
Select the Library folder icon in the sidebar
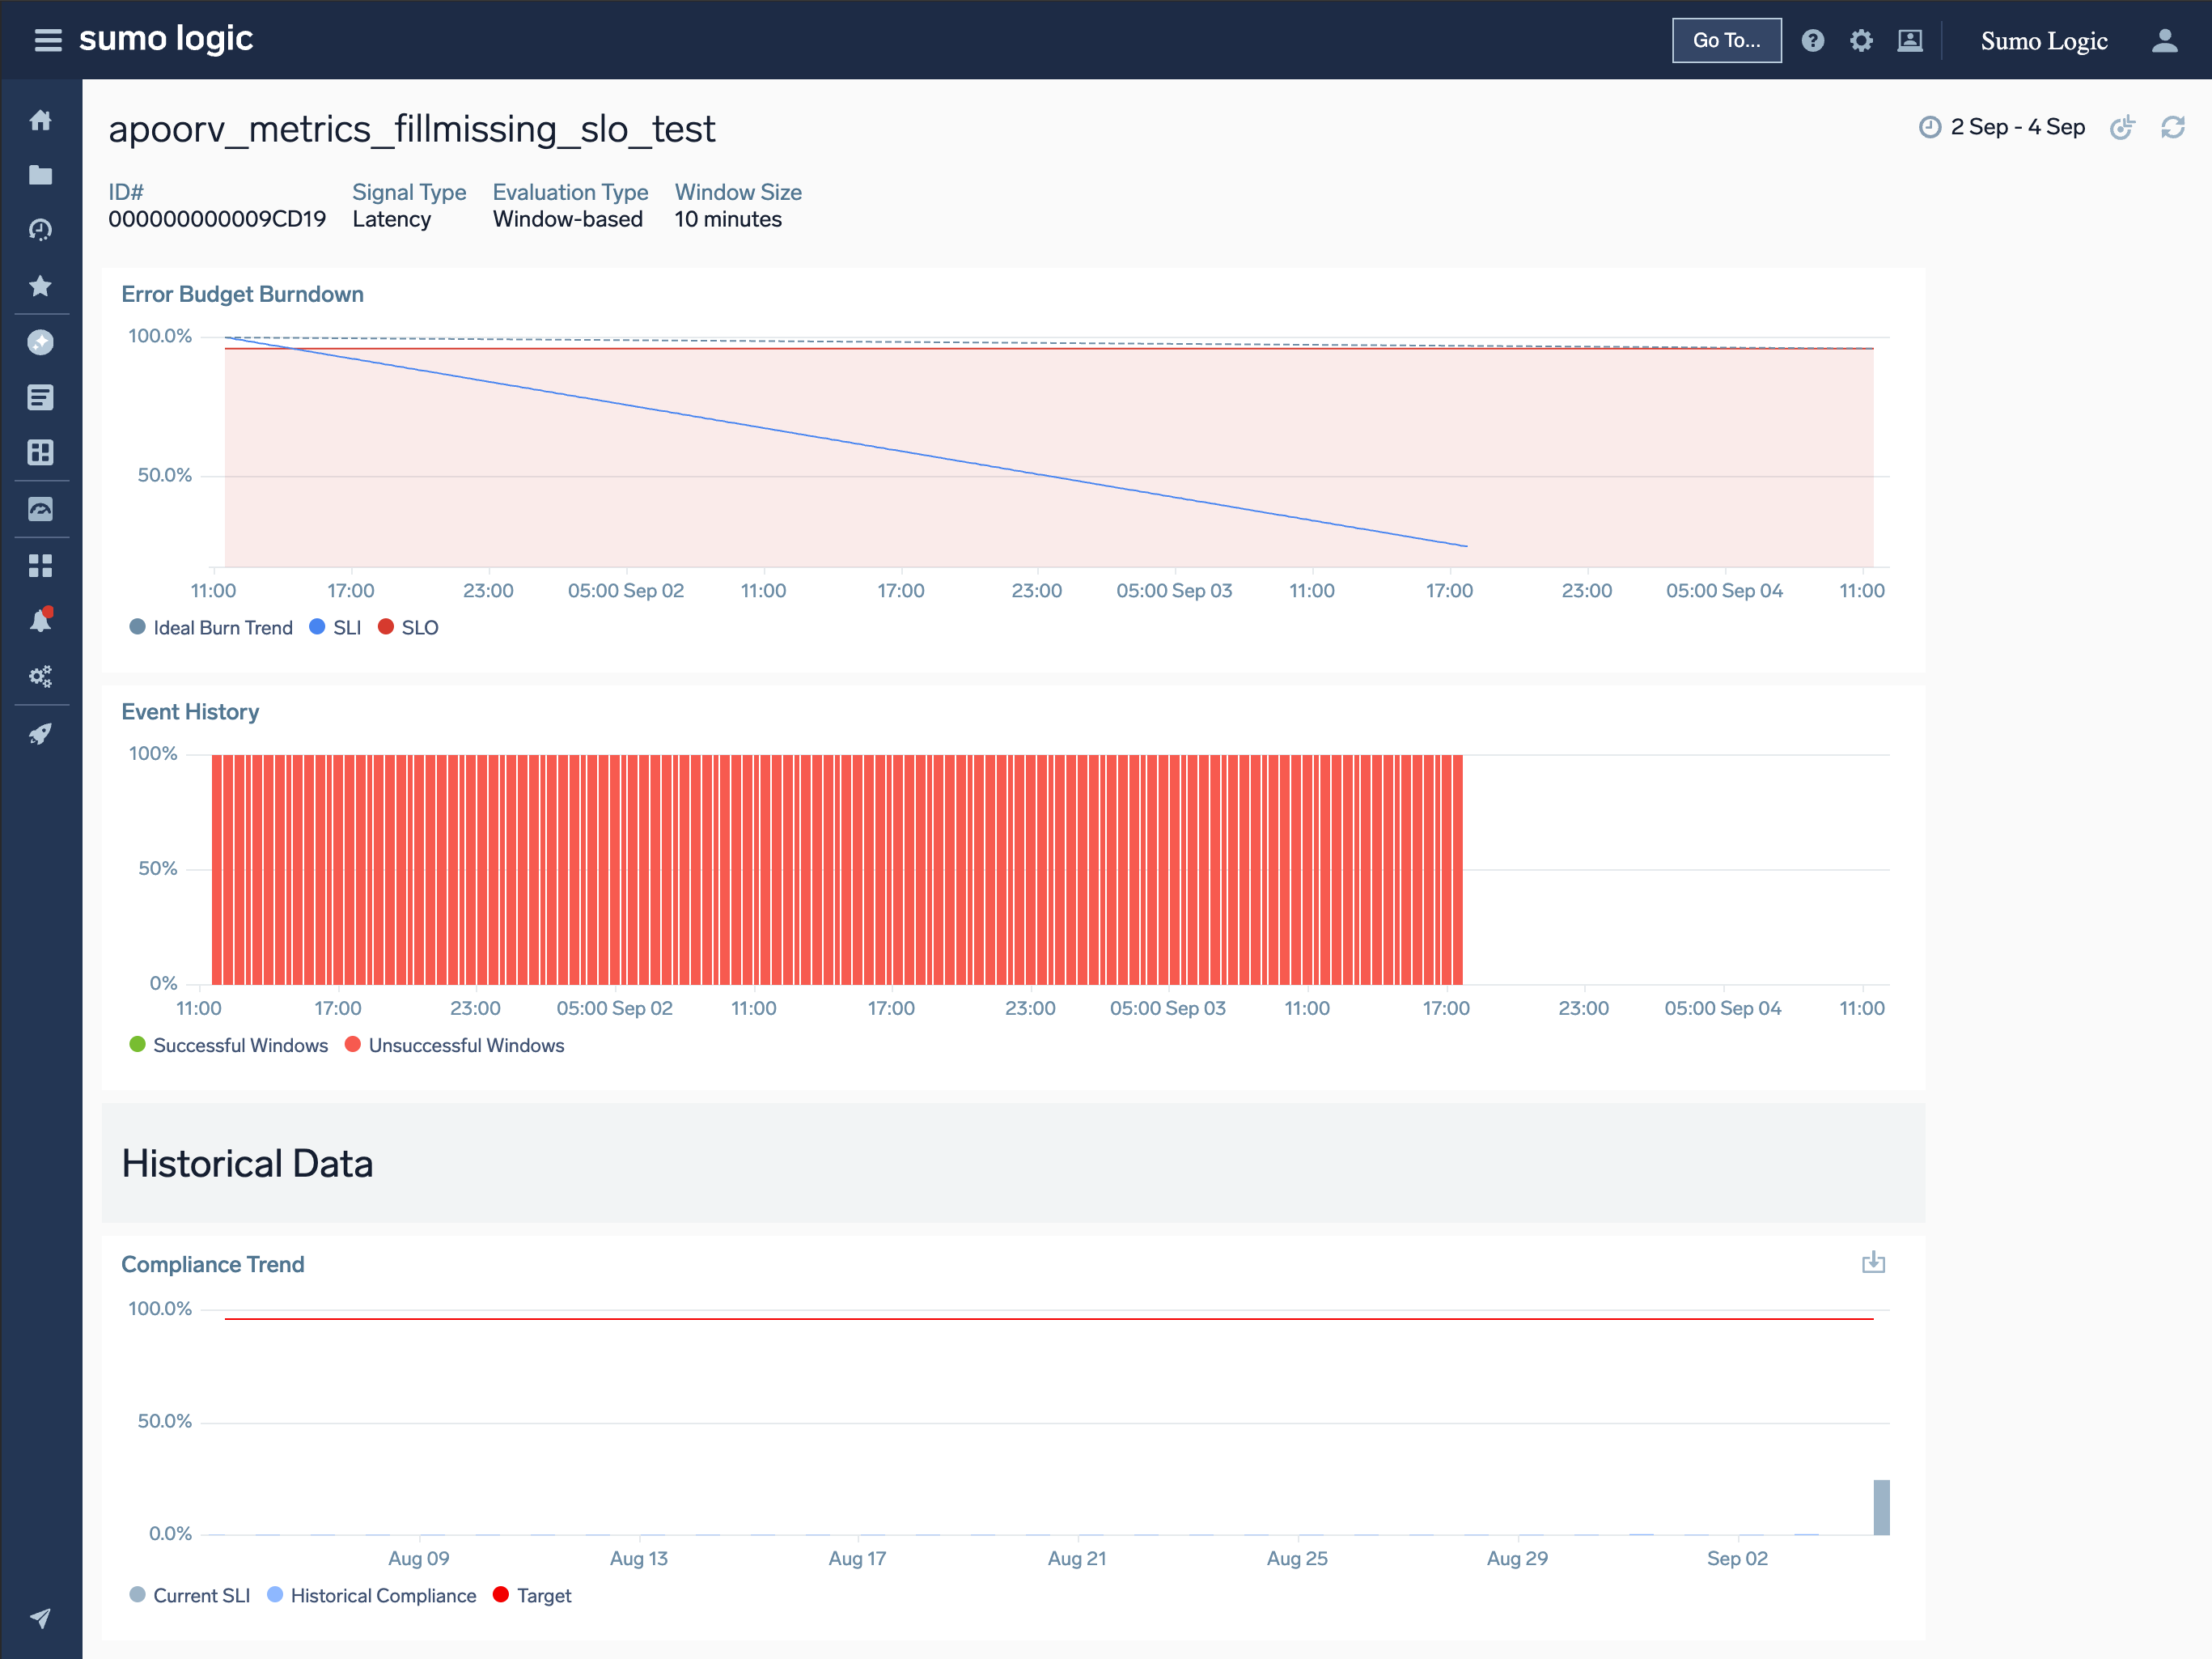[41, 174]
